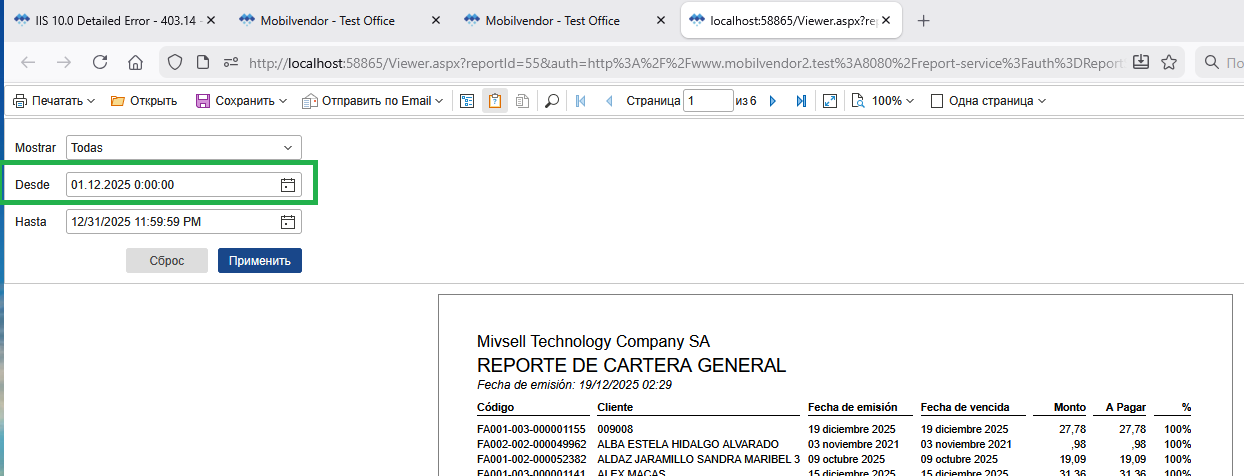This screenshot has height=476, width=1244.
Task: Open the 100% zoom level dropdown
Action: coord(883,101)
